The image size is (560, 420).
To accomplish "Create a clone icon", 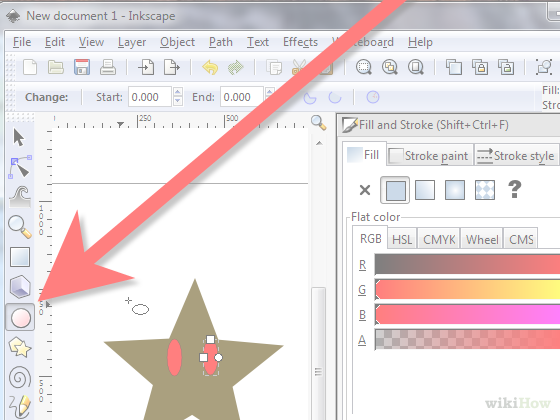I will point(480,67).
